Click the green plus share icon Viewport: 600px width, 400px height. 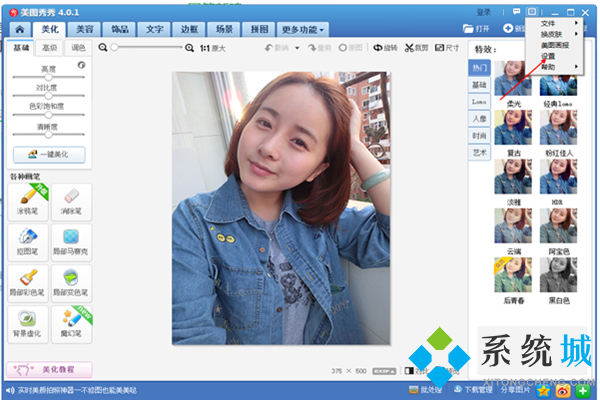583,391
